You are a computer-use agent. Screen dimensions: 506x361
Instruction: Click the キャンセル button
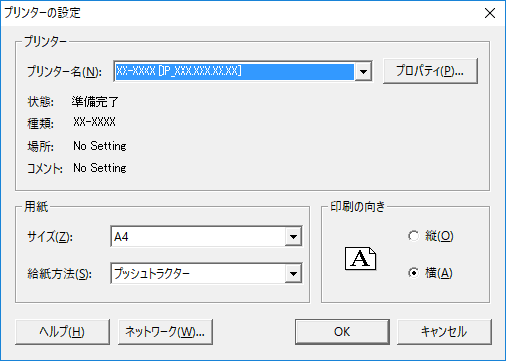(x=444, y=332)
